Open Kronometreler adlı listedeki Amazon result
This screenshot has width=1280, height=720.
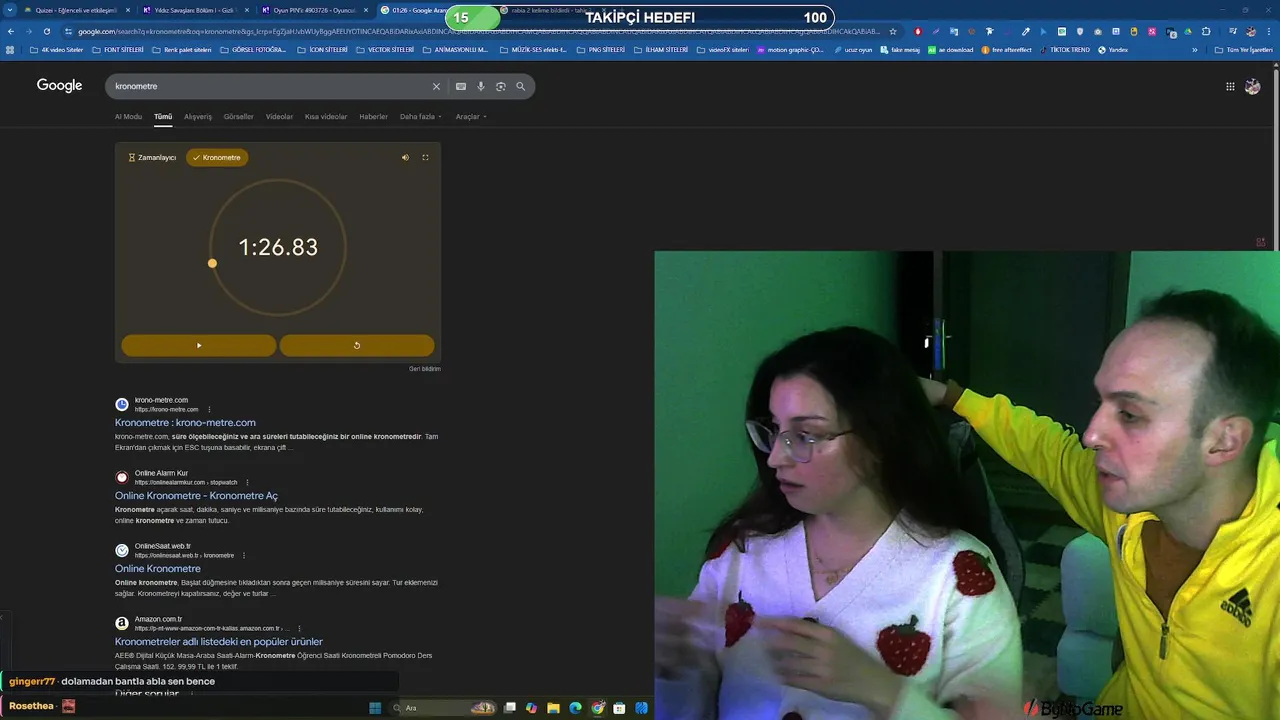[x=219, y=642]
